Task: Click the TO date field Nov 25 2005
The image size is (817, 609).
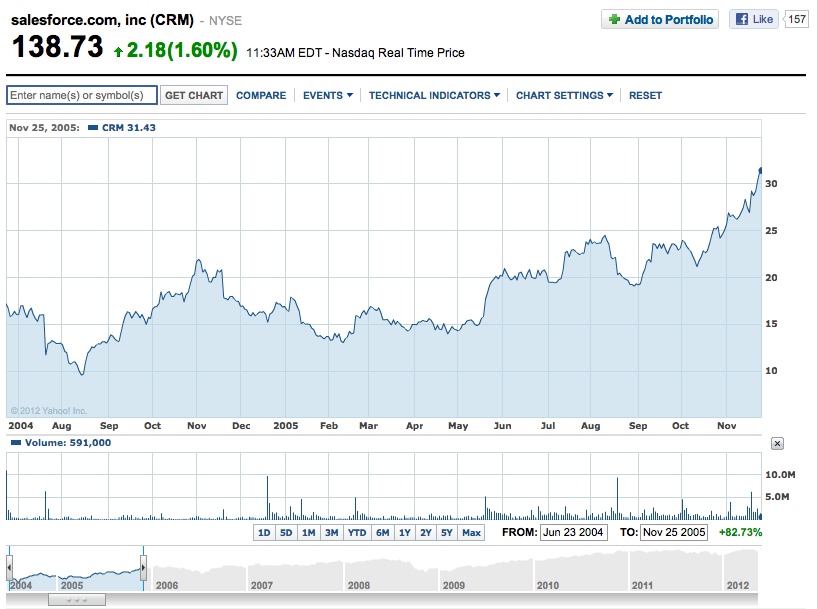Action: [x=674, y=532]
